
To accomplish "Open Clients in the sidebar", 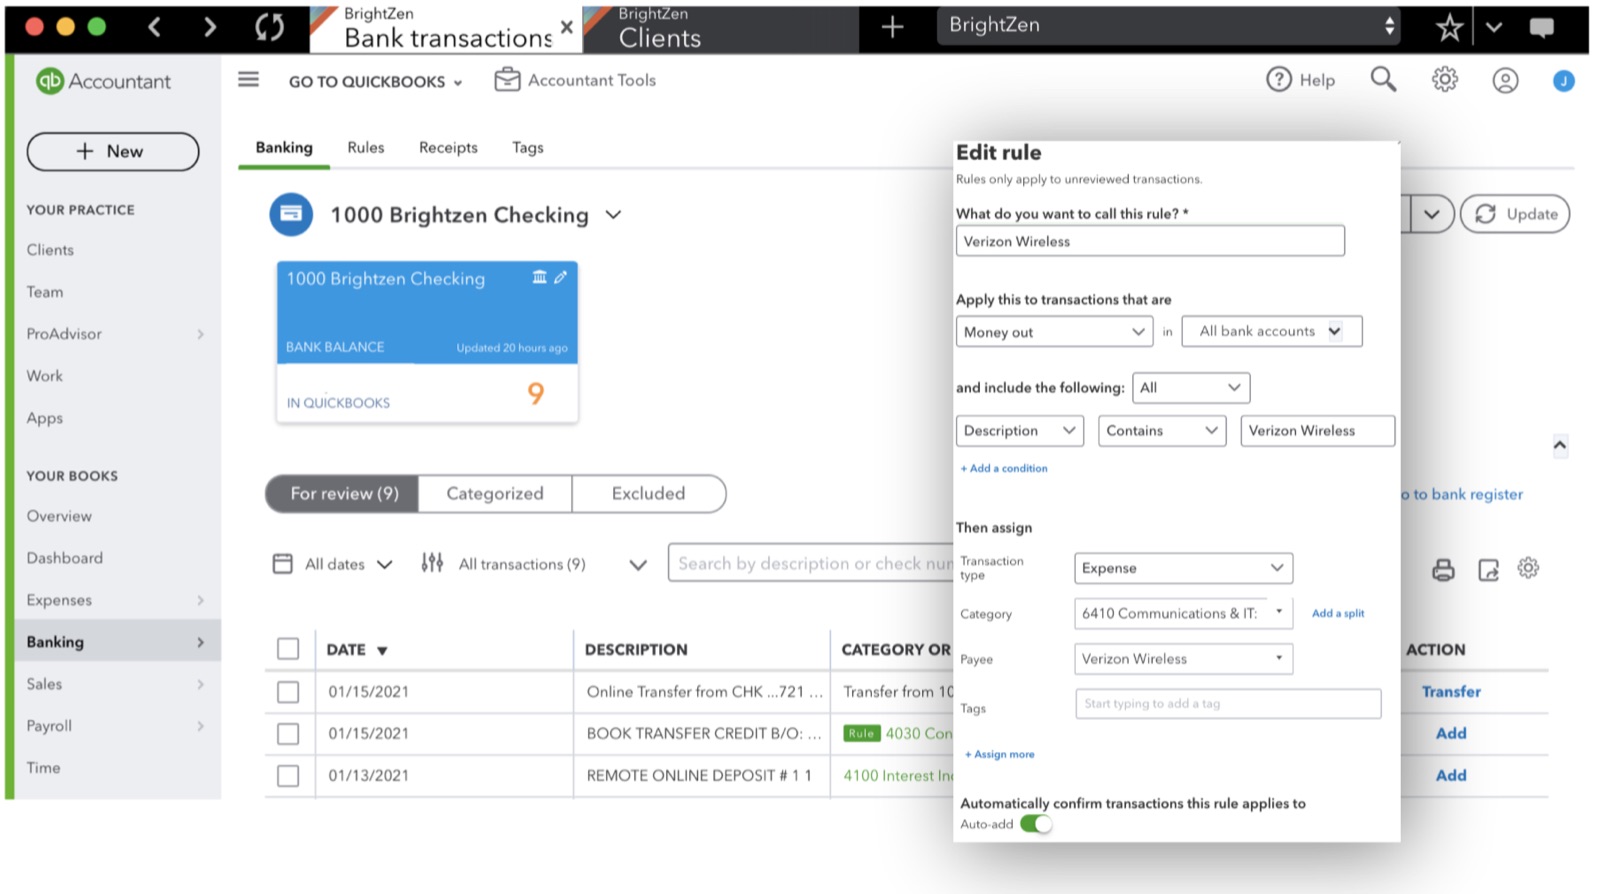I will click(50, 250).
